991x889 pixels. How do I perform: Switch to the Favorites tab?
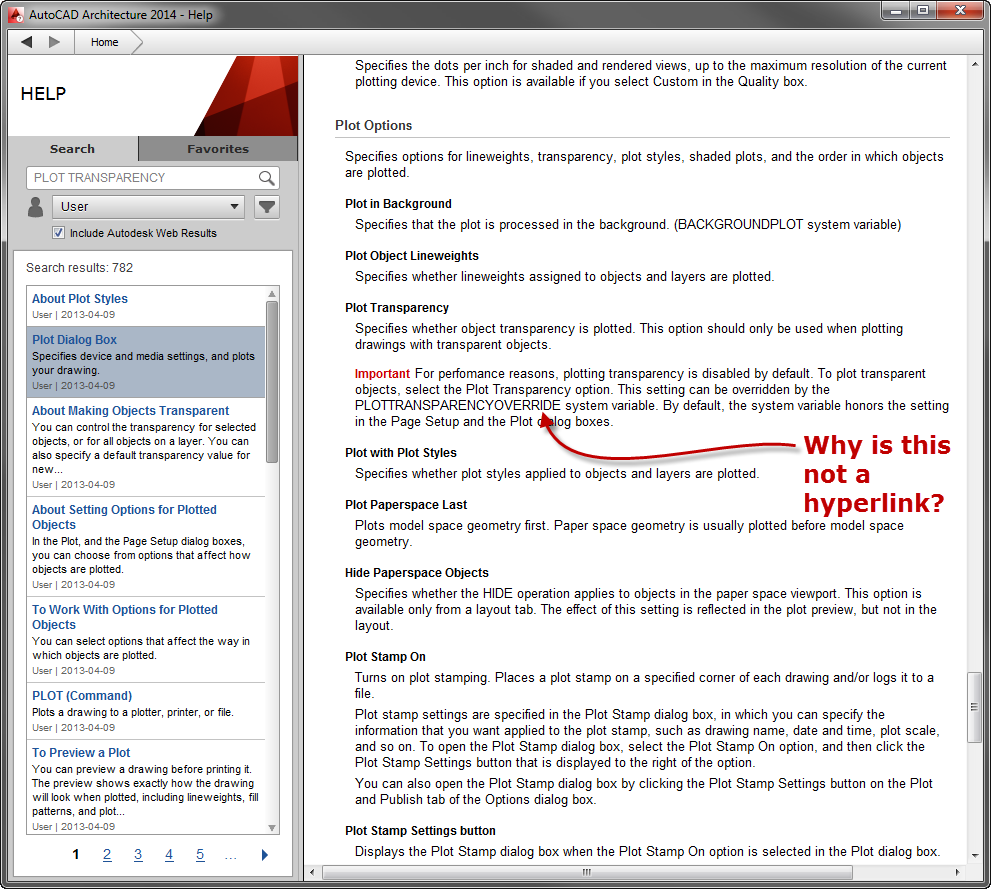pos(217,149)
